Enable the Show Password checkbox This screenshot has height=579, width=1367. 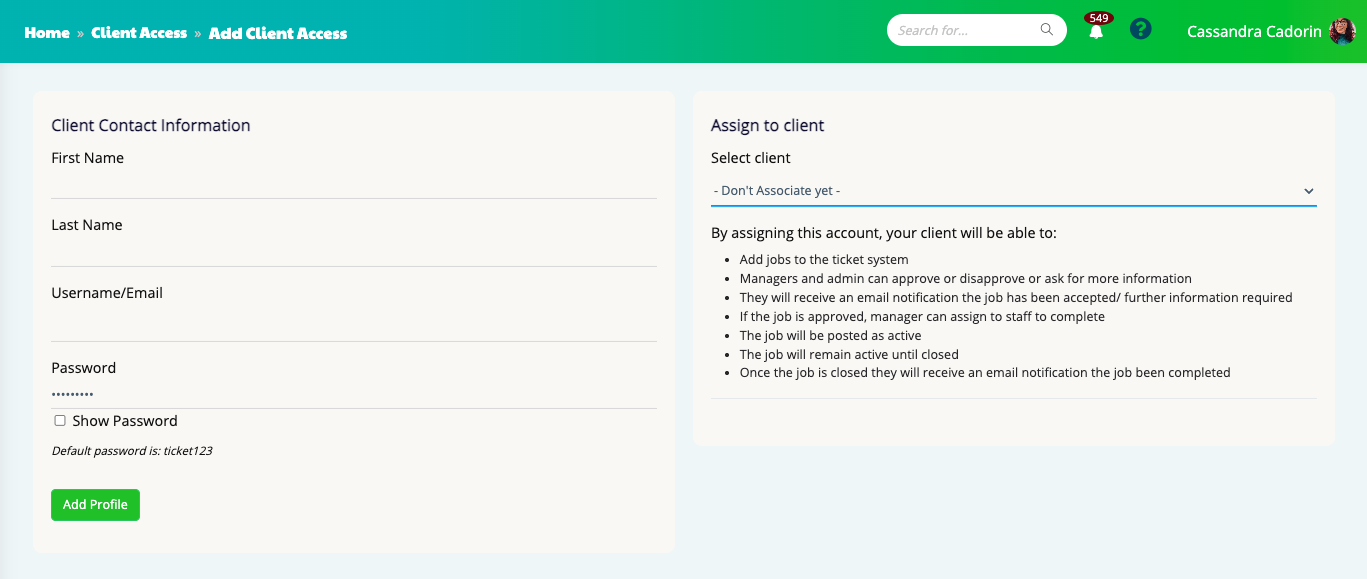point(60,421)
